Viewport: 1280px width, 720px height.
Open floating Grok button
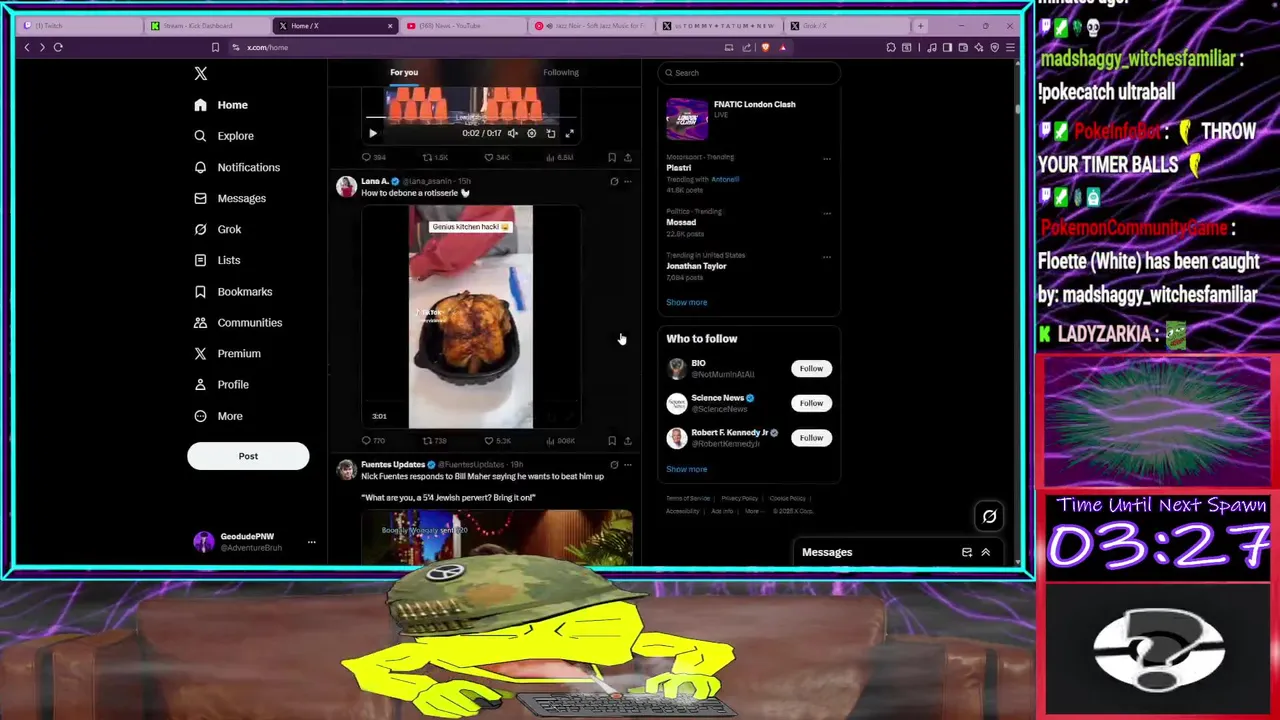[989, 516]
